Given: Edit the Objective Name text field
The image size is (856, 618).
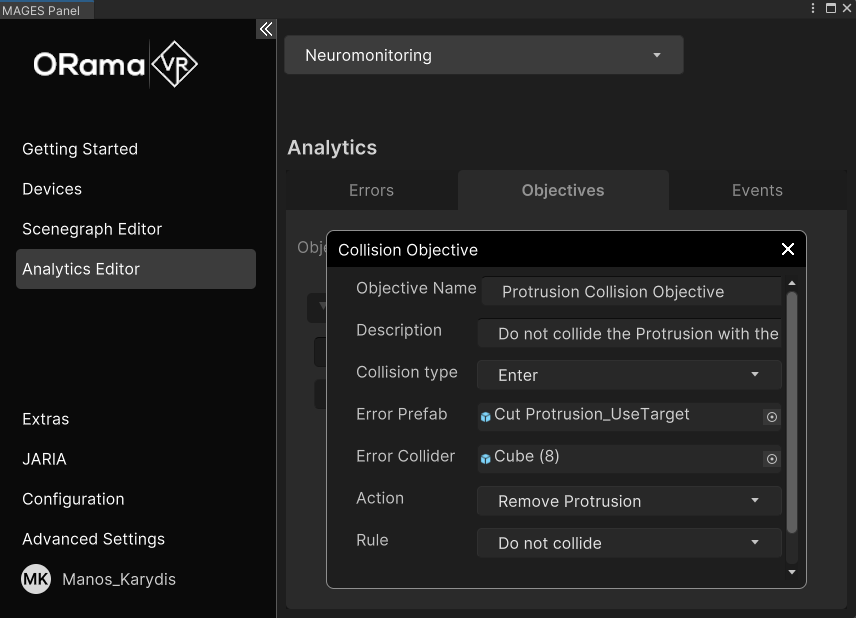Looking at the screenshot, I should pyautogui.click(x=629, y=292).
